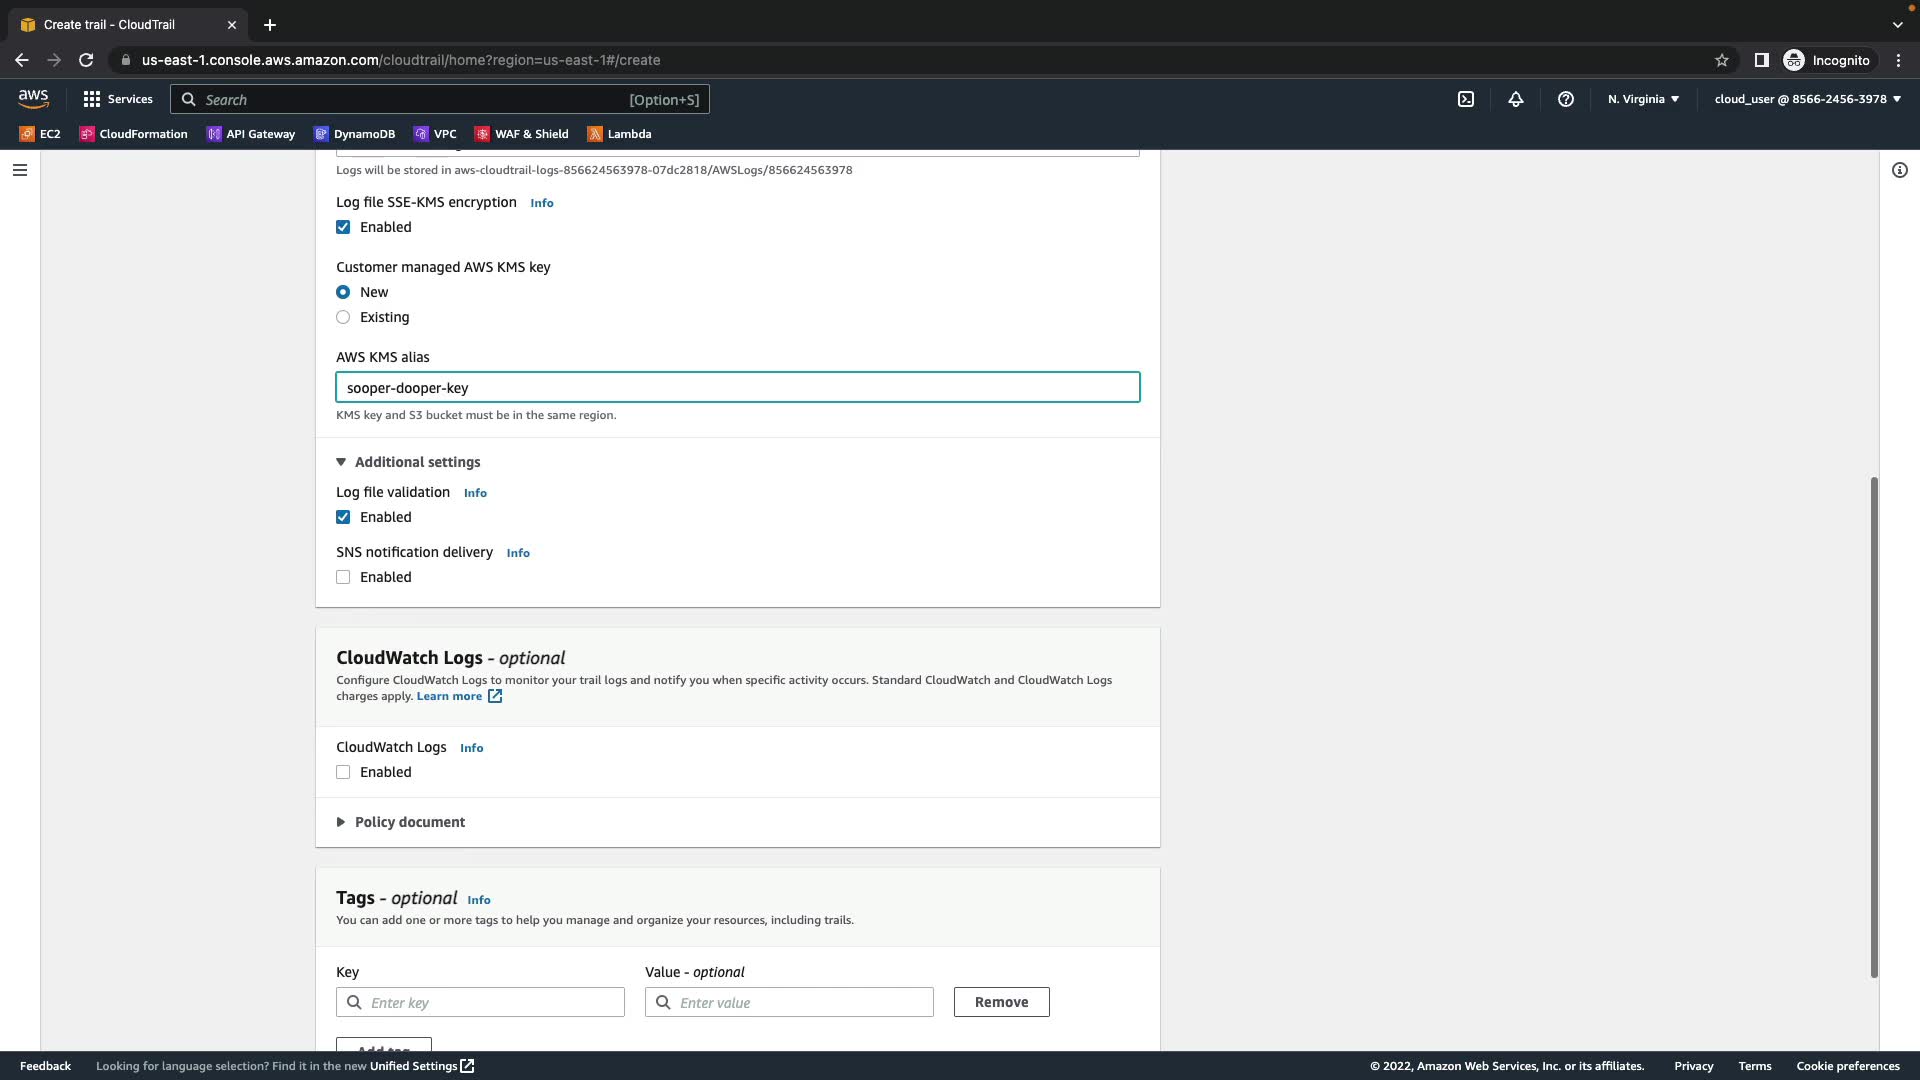Open the Services grid menu
The height and width of the screenshot is (1080, 1920).
point(118,99)
